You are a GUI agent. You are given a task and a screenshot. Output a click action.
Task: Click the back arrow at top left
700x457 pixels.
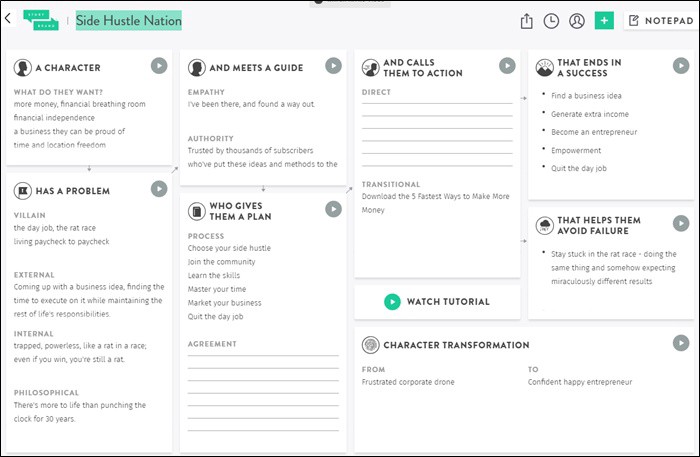point(8,18)
